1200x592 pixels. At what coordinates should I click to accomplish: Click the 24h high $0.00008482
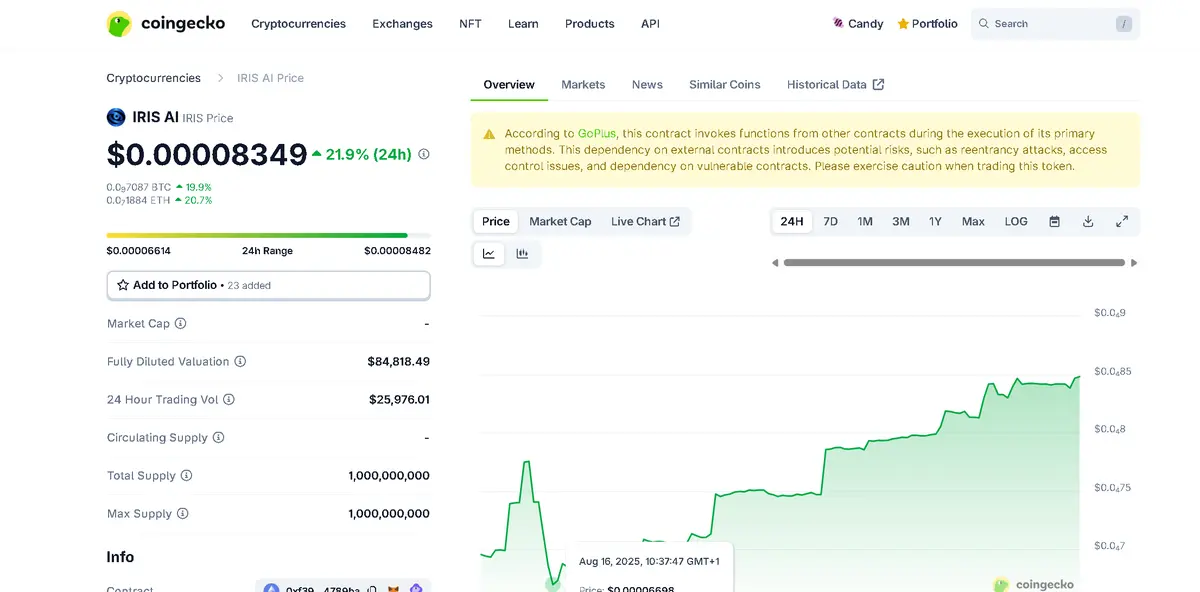pos(398,251)
